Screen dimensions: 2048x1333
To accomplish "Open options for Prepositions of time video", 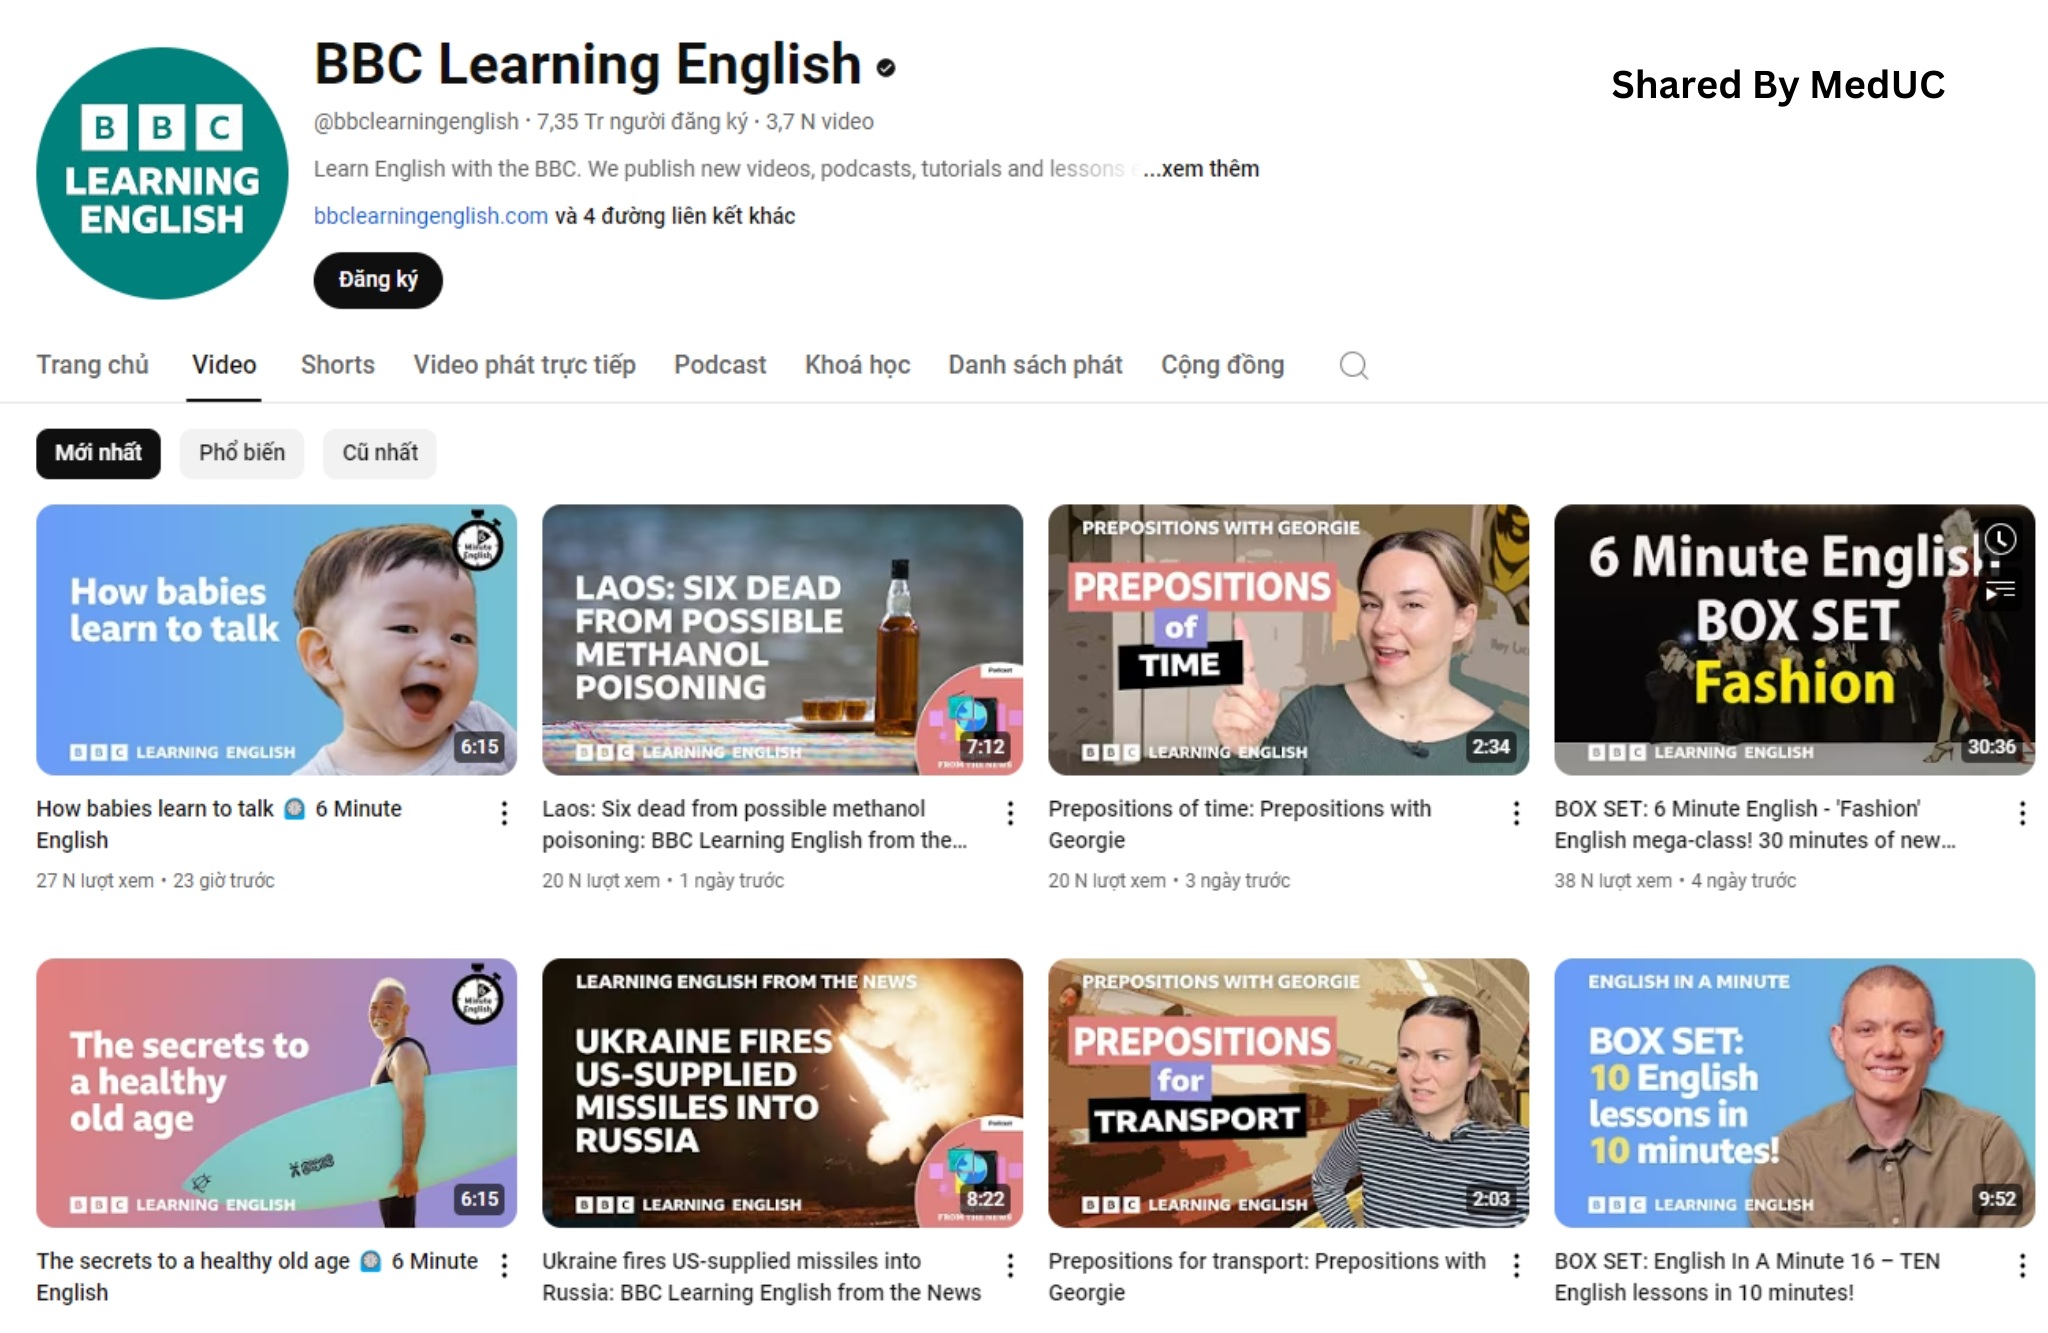I will [x=1516, y=814].
